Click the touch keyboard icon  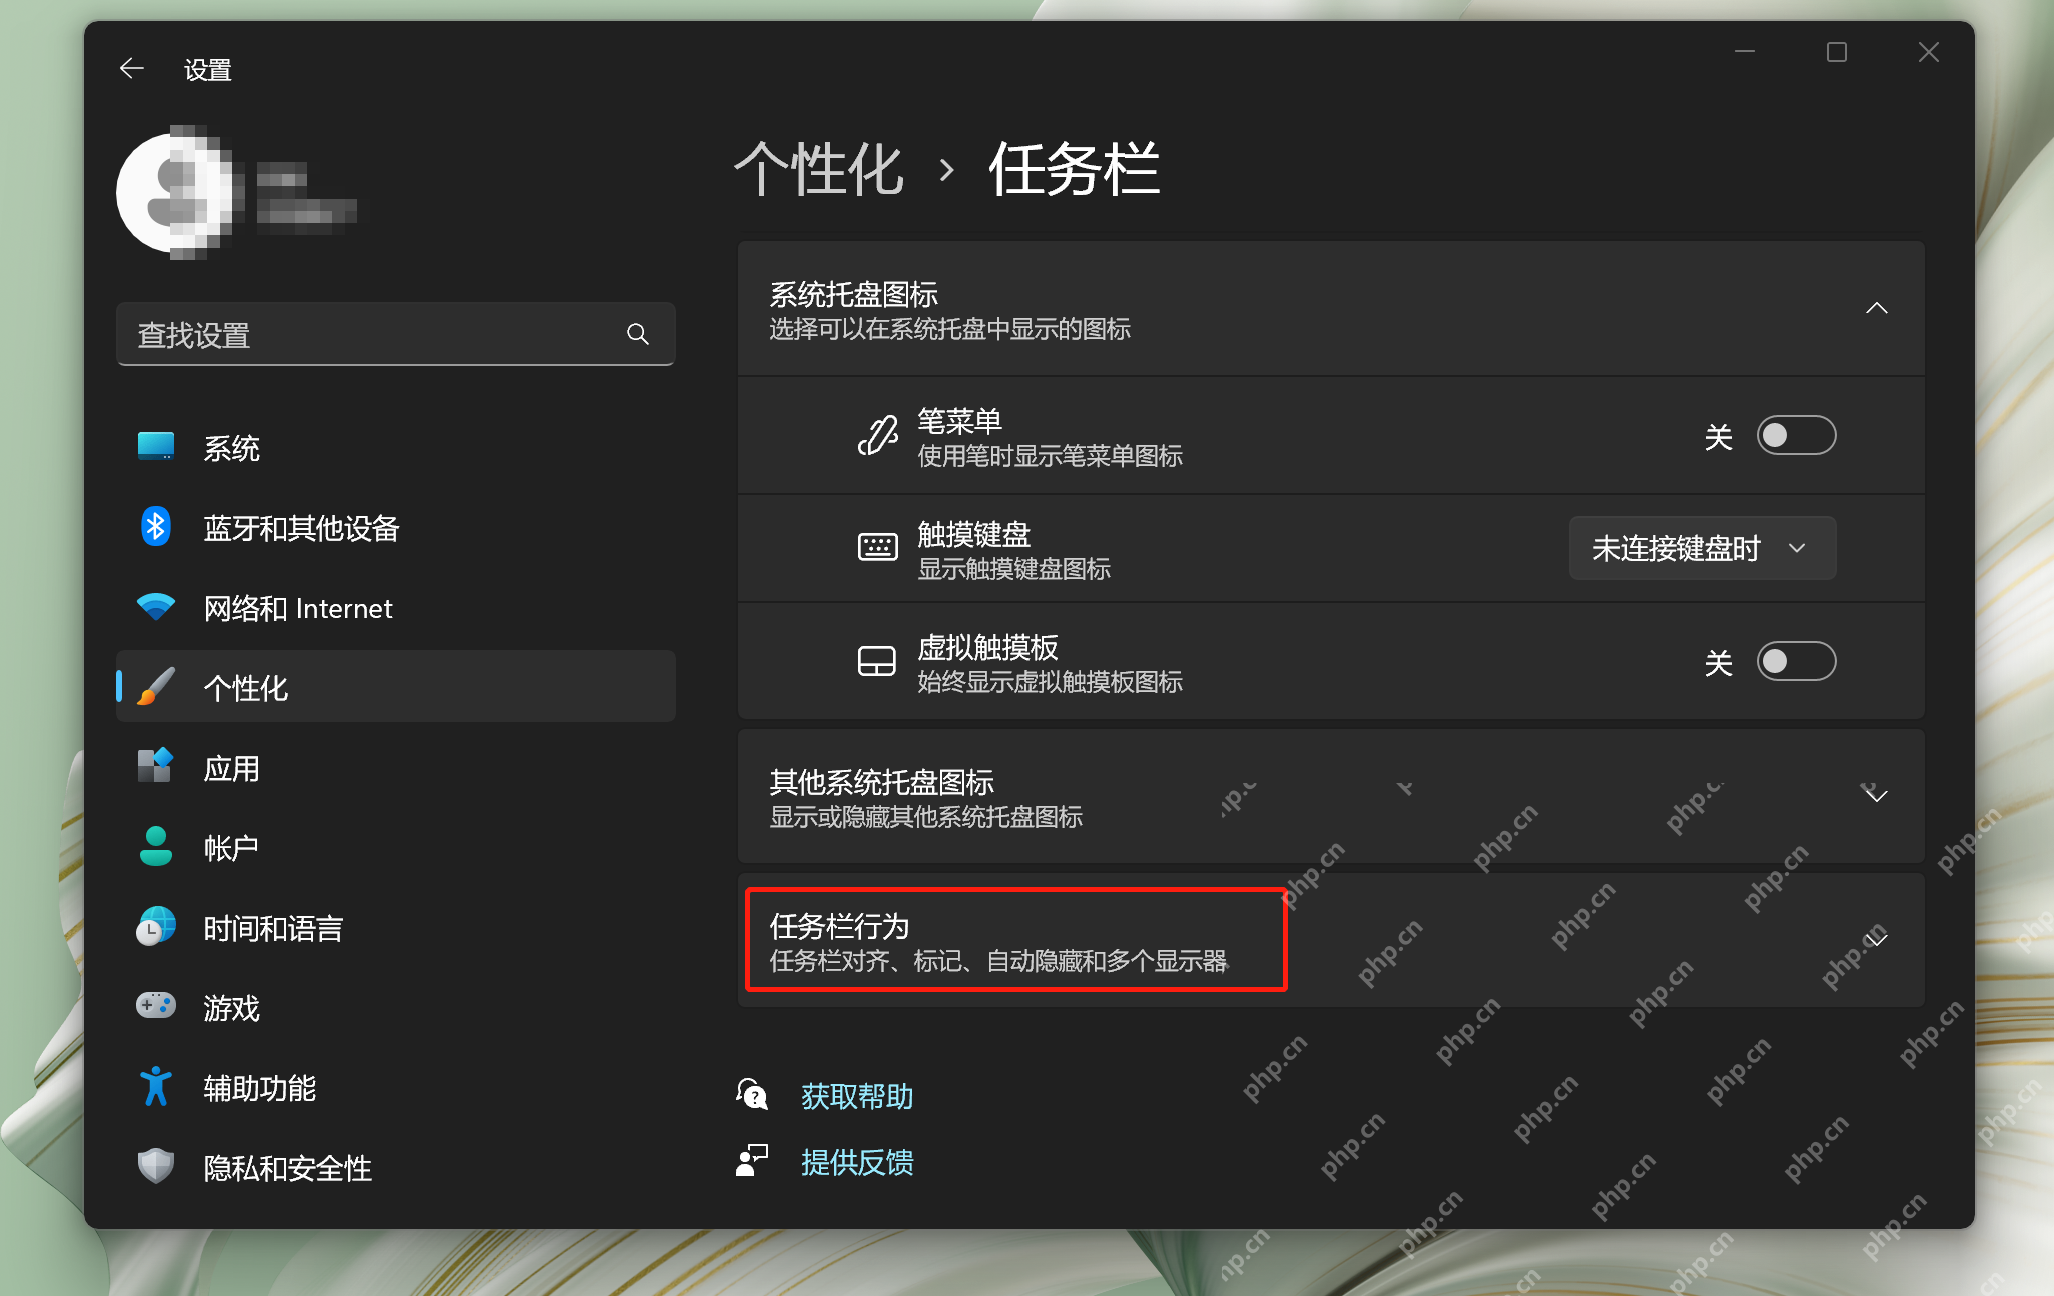[x=878, y=548]
